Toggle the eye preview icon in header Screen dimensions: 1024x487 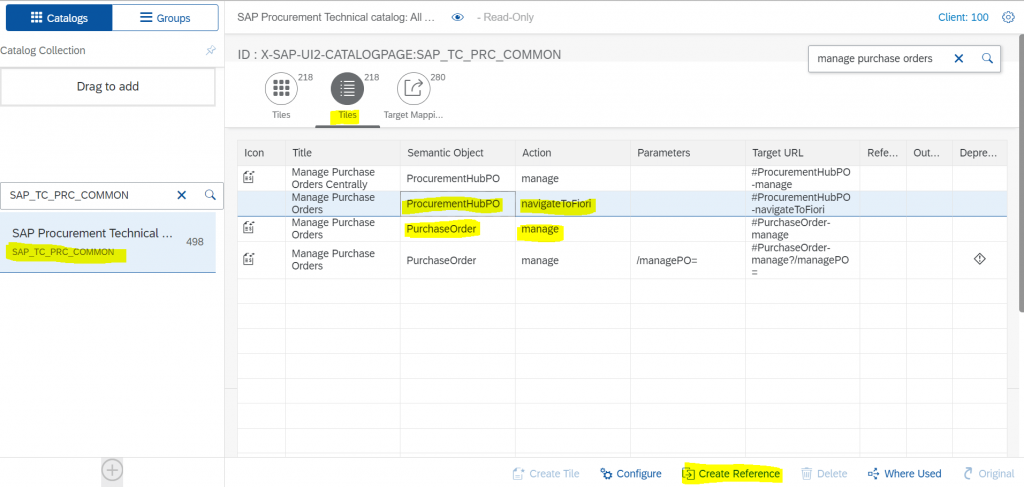click(x=458, y=17)
